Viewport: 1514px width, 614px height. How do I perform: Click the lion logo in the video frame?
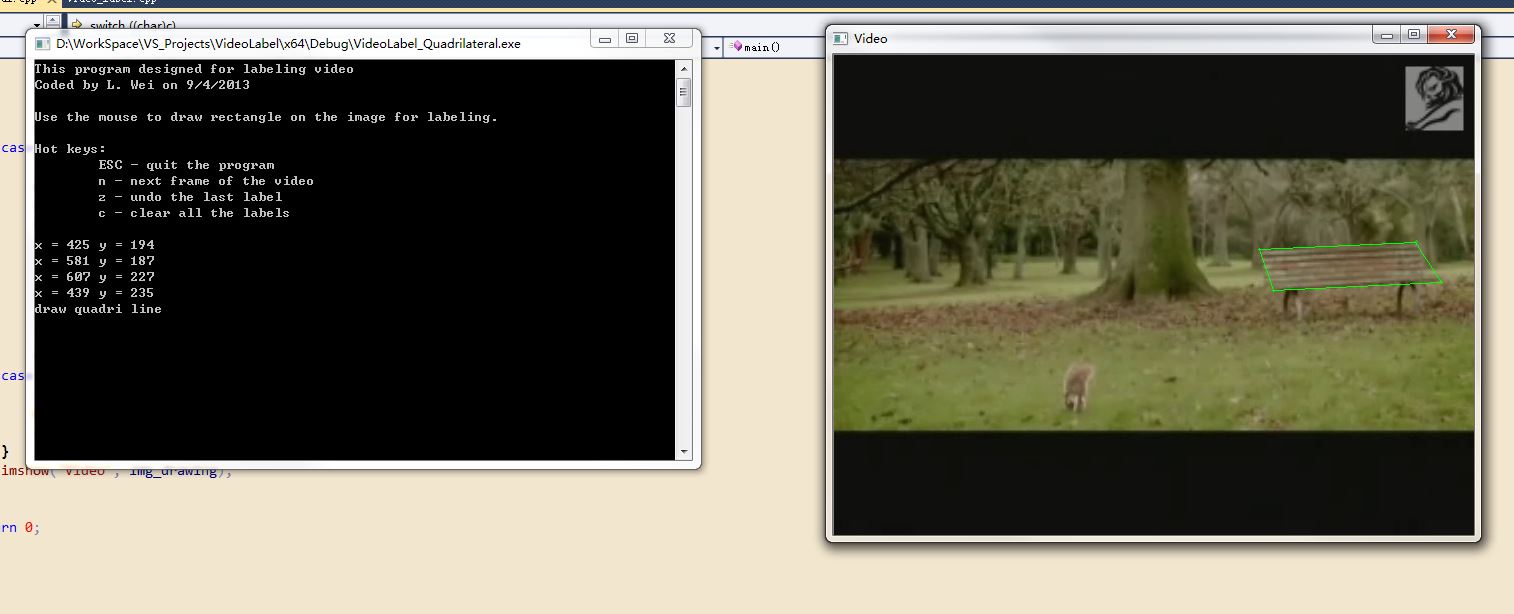[1434, 98]
